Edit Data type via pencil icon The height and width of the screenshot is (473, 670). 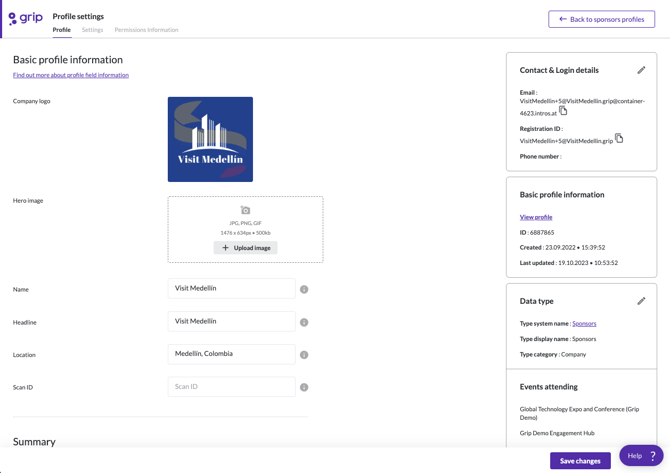point(641,301)
